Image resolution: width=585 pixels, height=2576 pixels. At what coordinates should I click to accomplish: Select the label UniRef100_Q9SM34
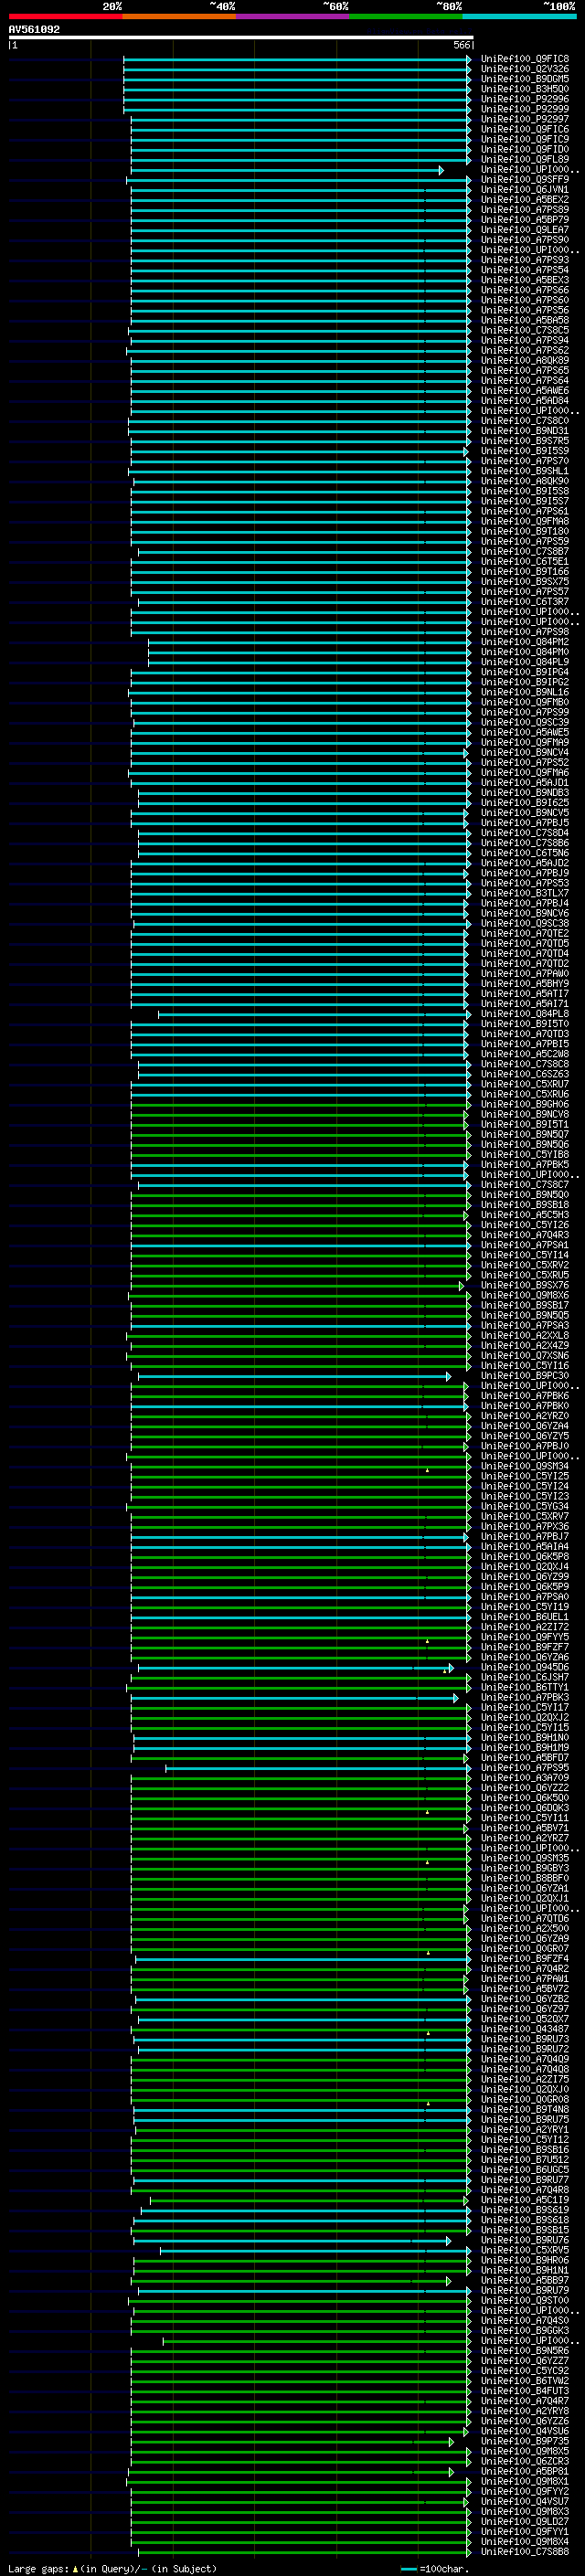coord(524,1467)
